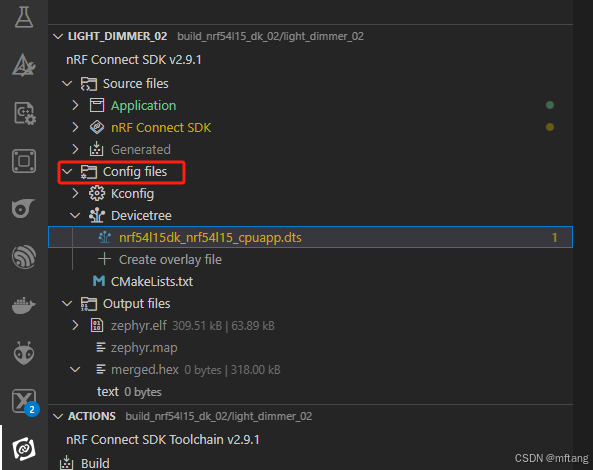
Task: Open the Espressif ESP-IDF sidebar icon
Action: (24, 257)
